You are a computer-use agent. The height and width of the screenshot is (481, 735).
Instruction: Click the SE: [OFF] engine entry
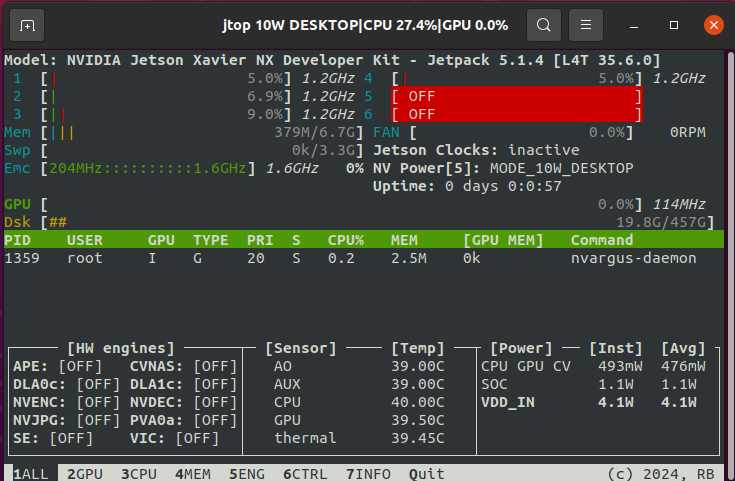pyautogui.click(x=53, y=438)
